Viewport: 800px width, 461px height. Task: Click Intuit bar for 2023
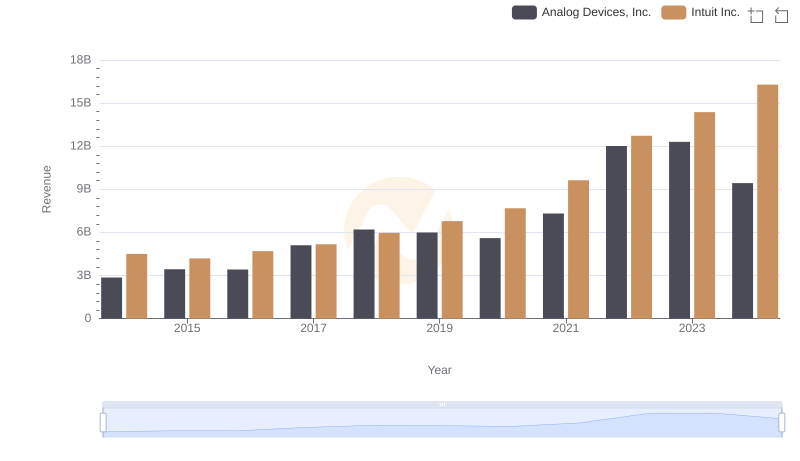pos(705,215)
